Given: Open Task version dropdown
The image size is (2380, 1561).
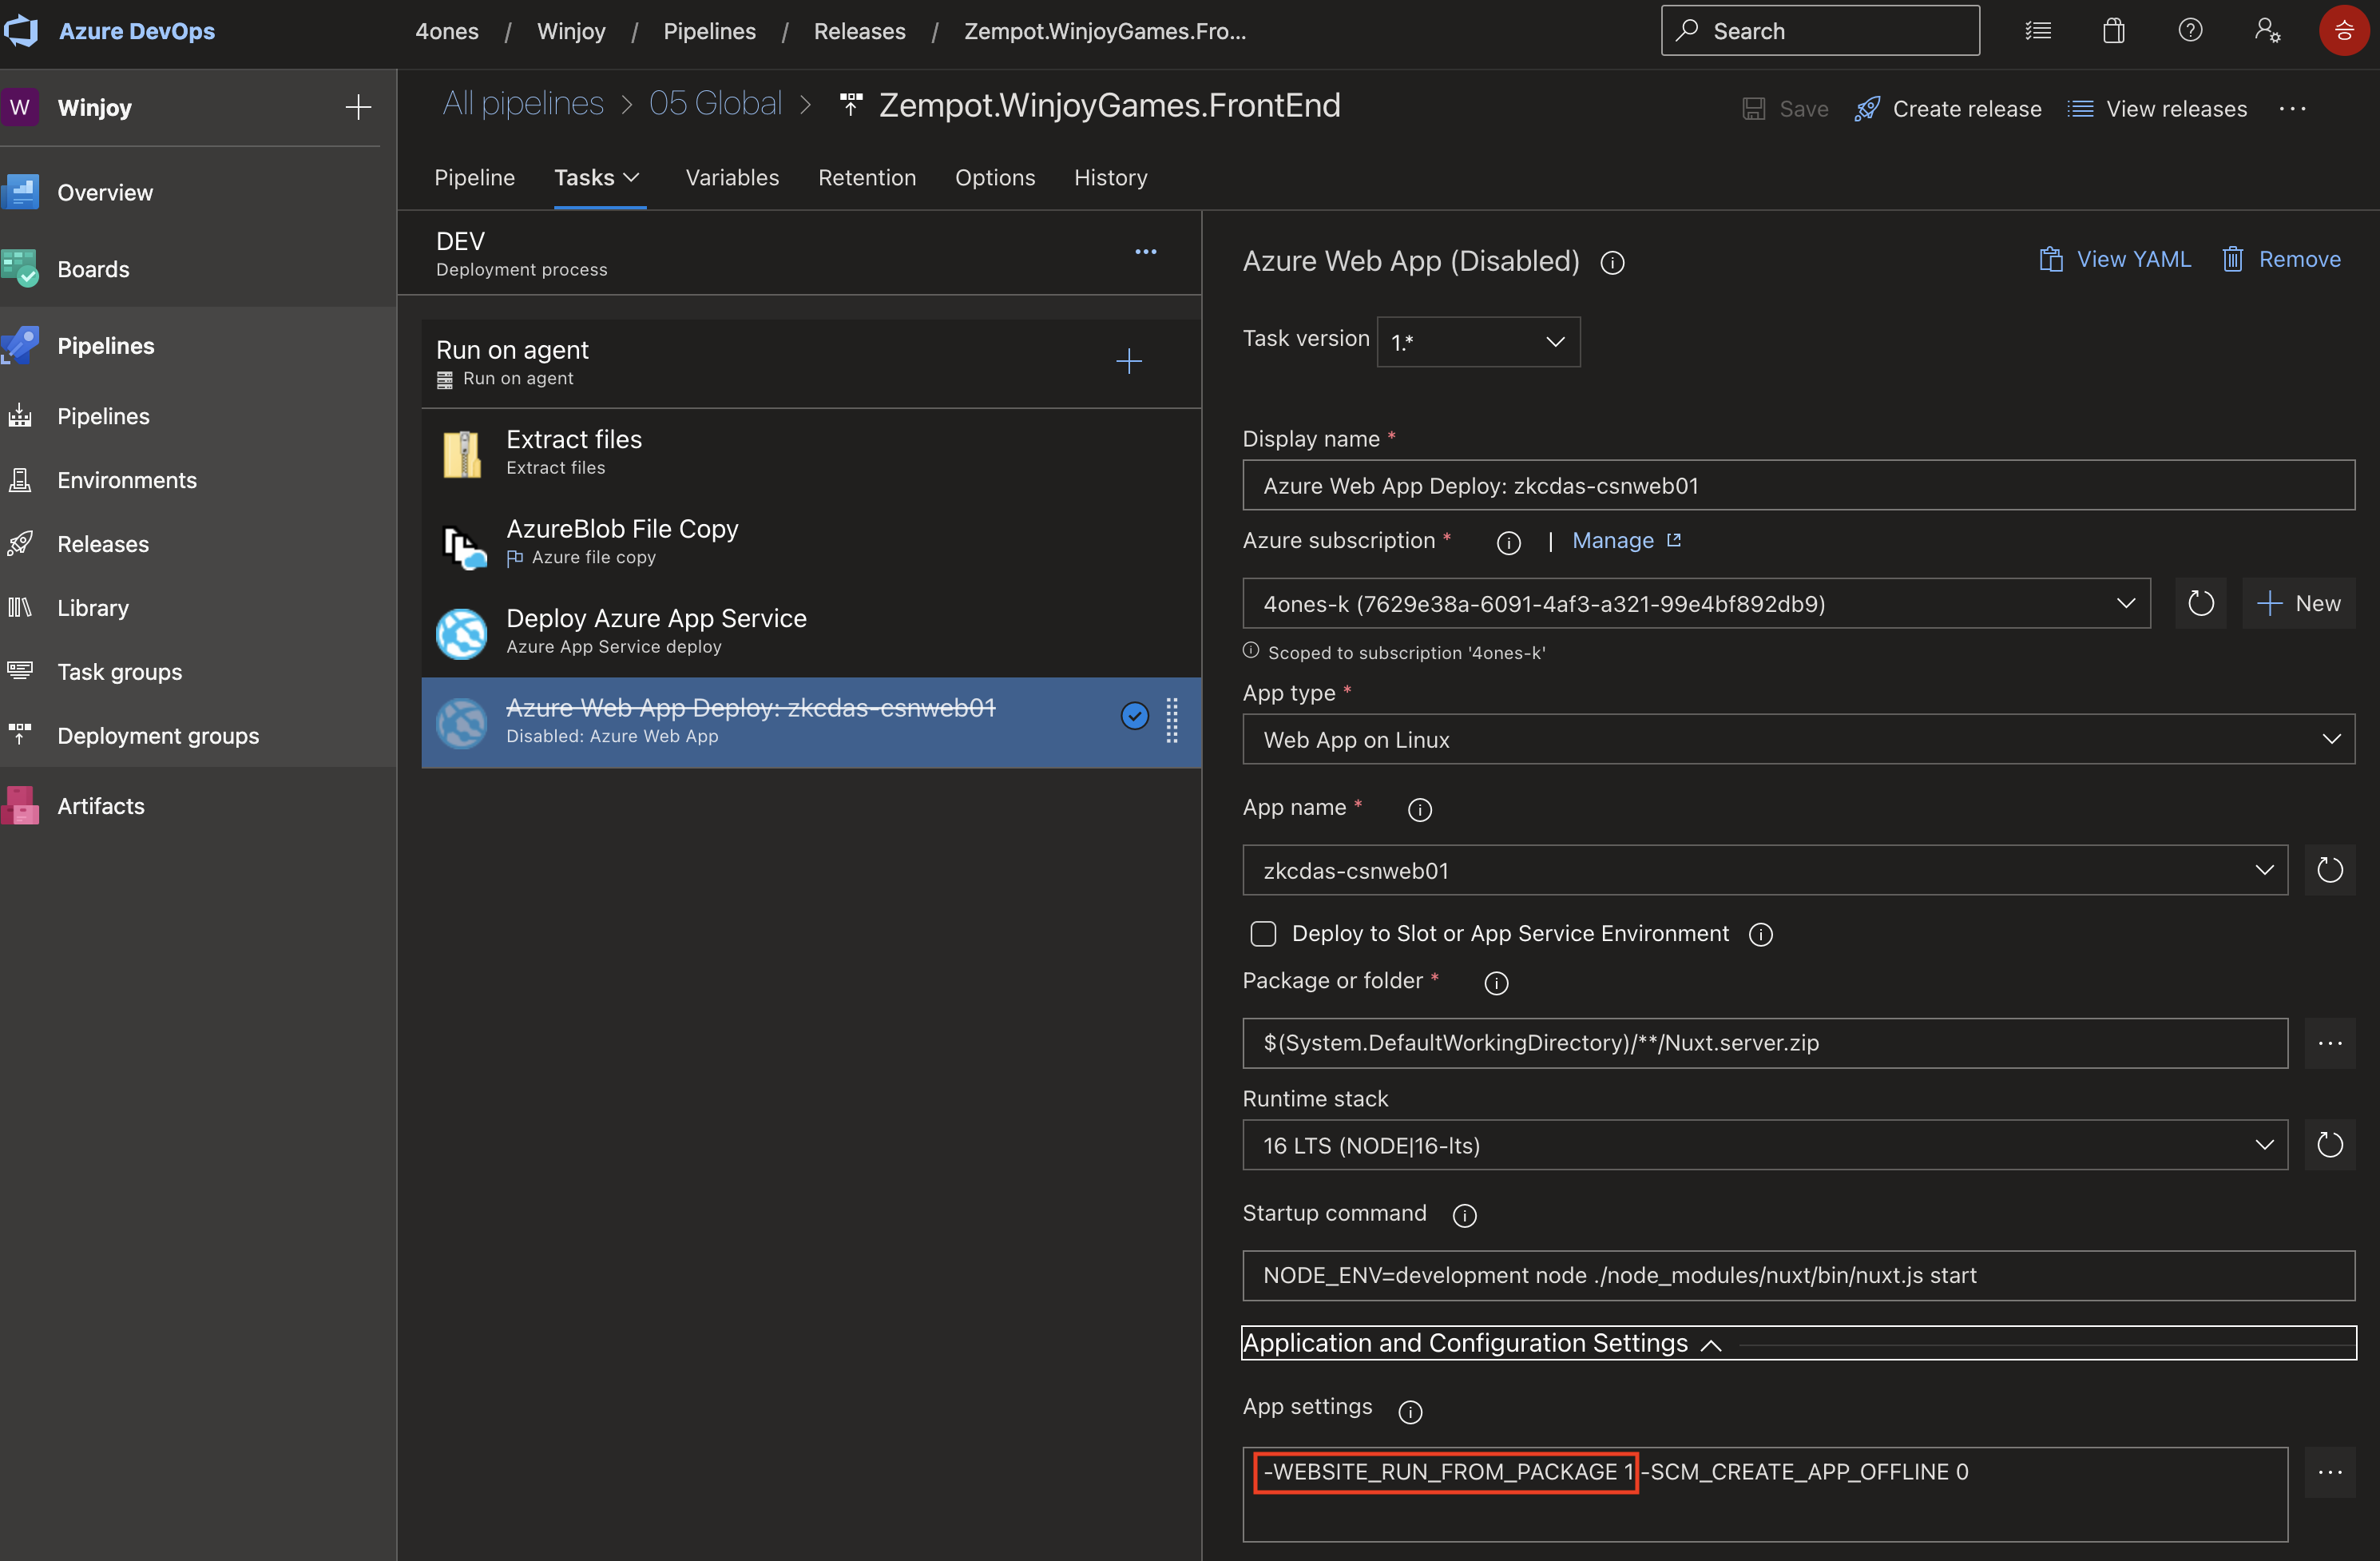Looking at the screenshot, I should (1478, 342).
